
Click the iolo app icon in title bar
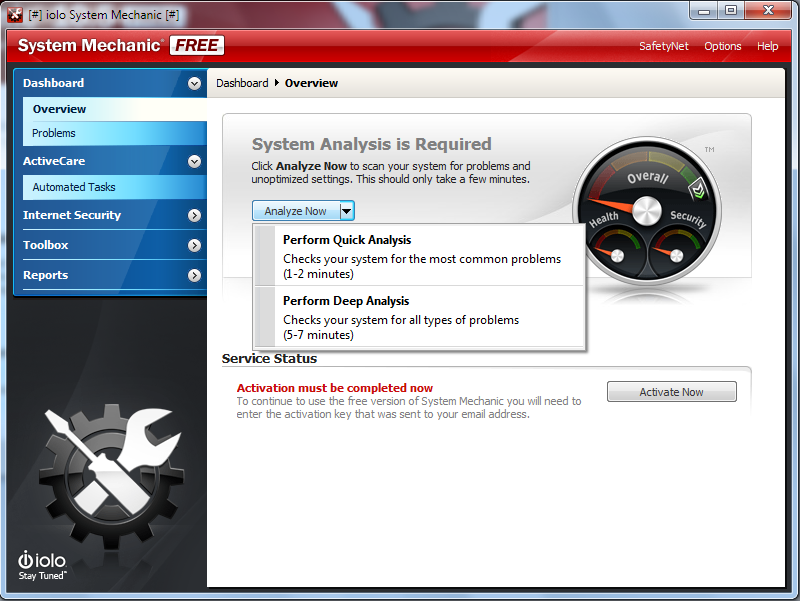[x=15, y=15]
